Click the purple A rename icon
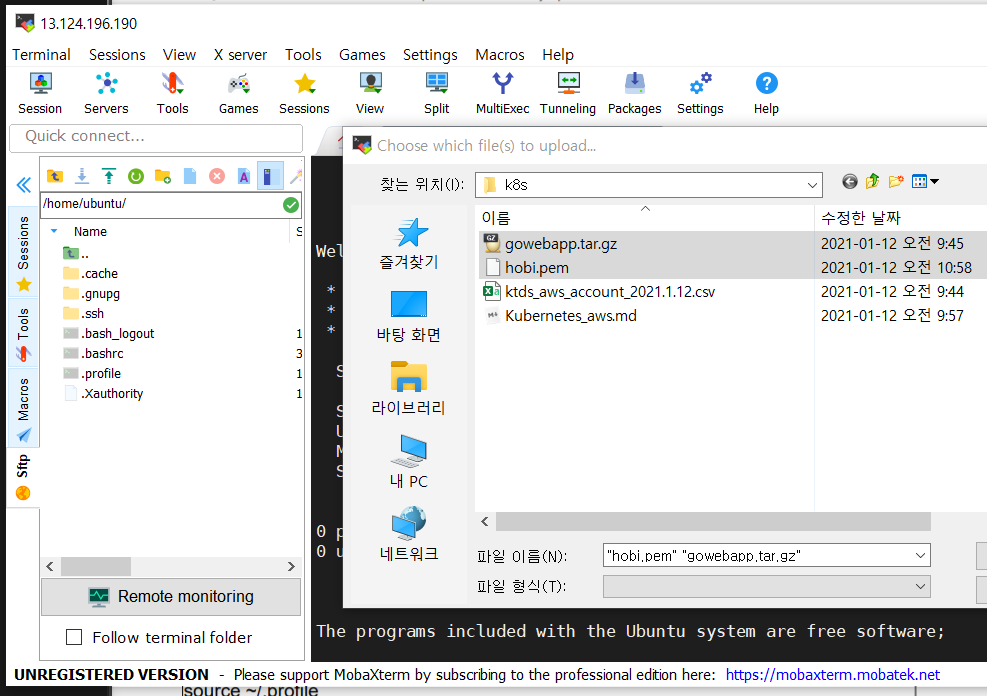Viewport: 987px width, 696px height. pyautogui.click(x=244, y=176)
